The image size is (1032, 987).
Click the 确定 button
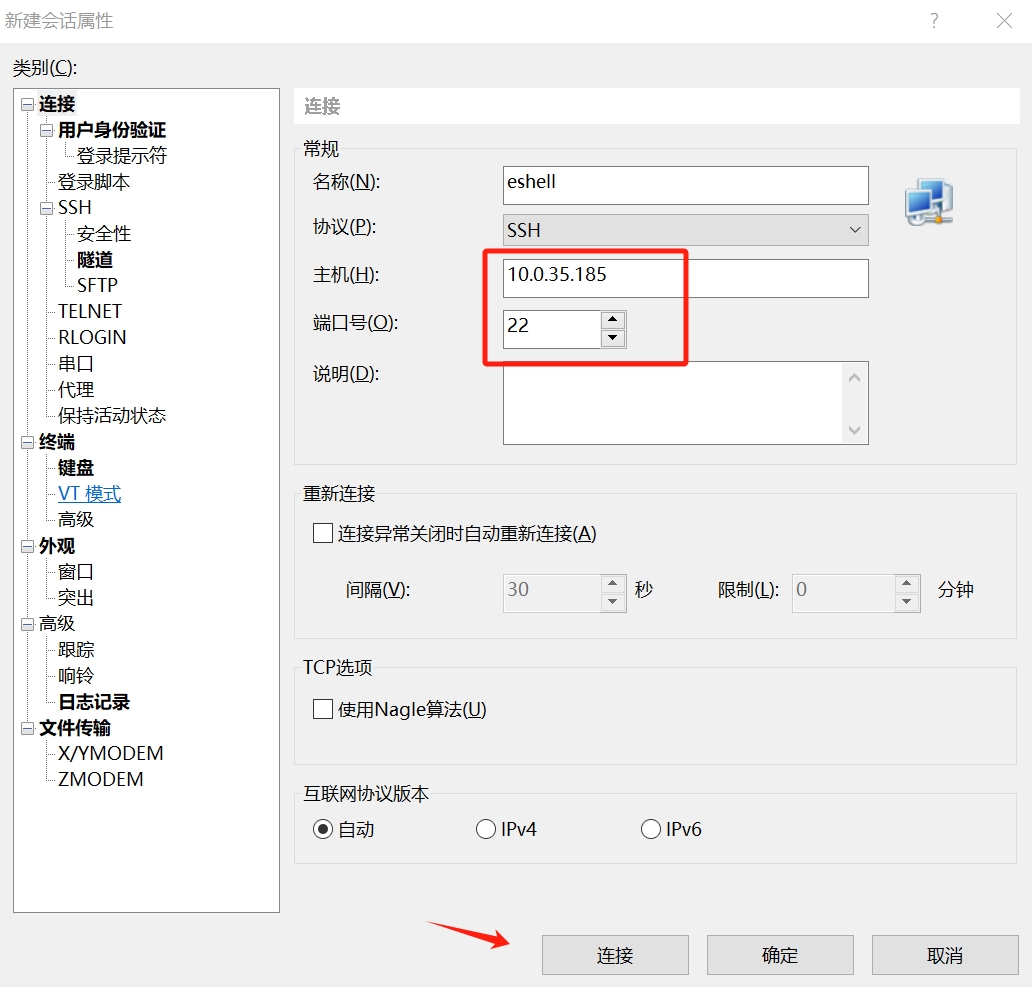point(780,955)
